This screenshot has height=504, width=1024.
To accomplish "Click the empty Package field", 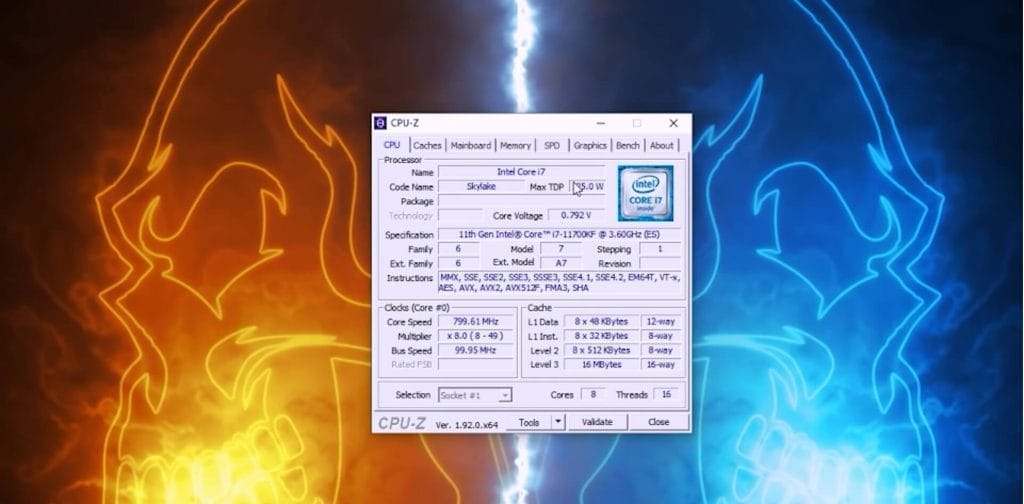I will (x=522, y=201).
